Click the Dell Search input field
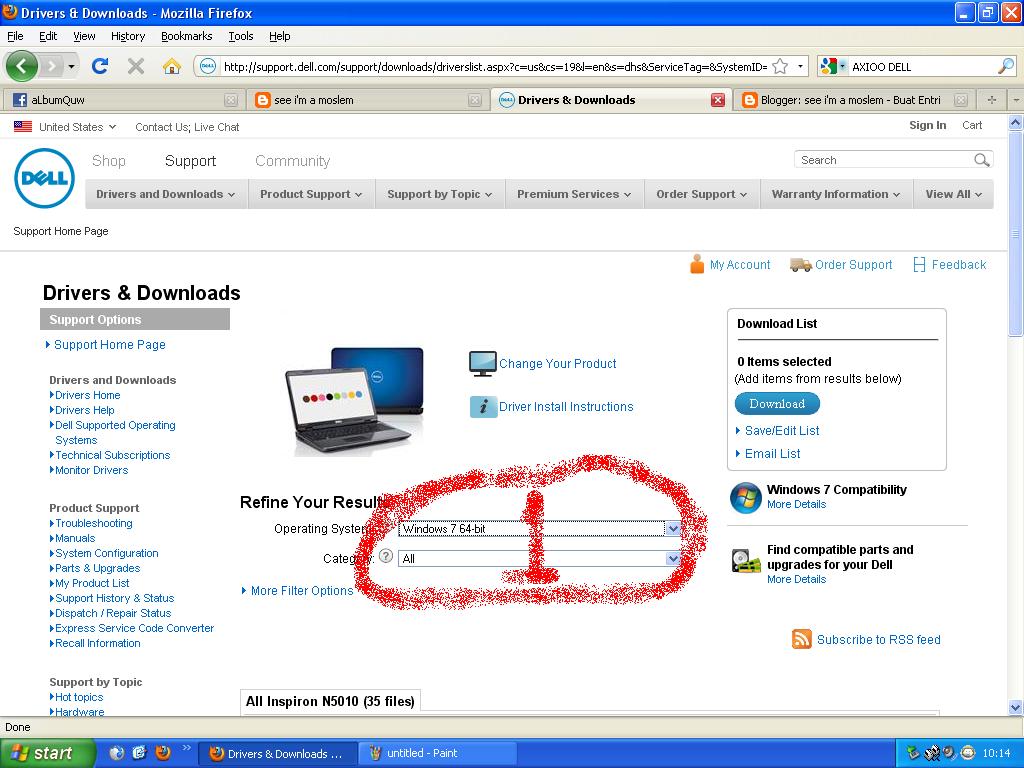Image resolution: width=1024 pixels, height=768 pixels. point(884,160)
